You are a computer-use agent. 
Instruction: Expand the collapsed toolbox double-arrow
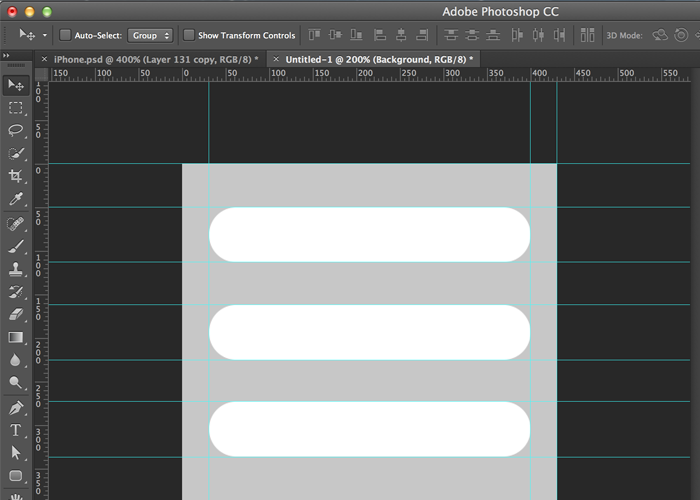[6, 55]
